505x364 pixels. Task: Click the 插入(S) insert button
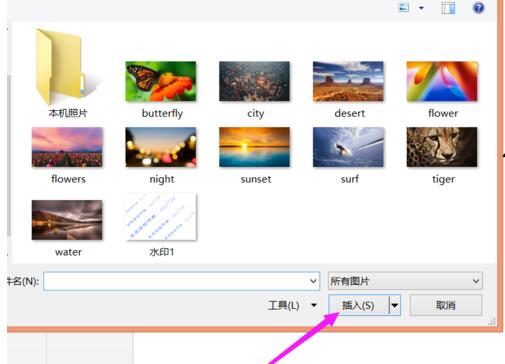[x=358, y=305]
